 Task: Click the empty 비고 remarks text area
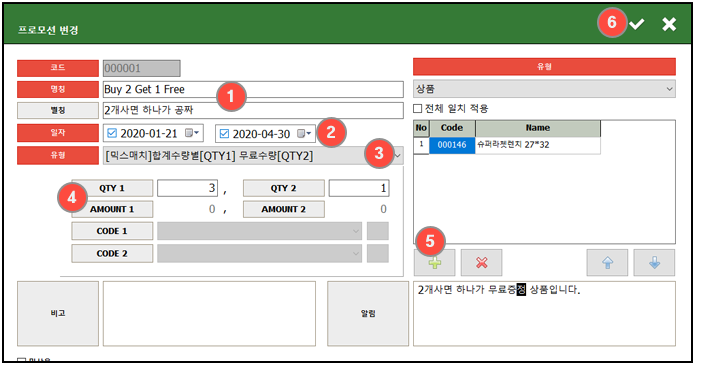pyautogui.click(x=209, y=313)
